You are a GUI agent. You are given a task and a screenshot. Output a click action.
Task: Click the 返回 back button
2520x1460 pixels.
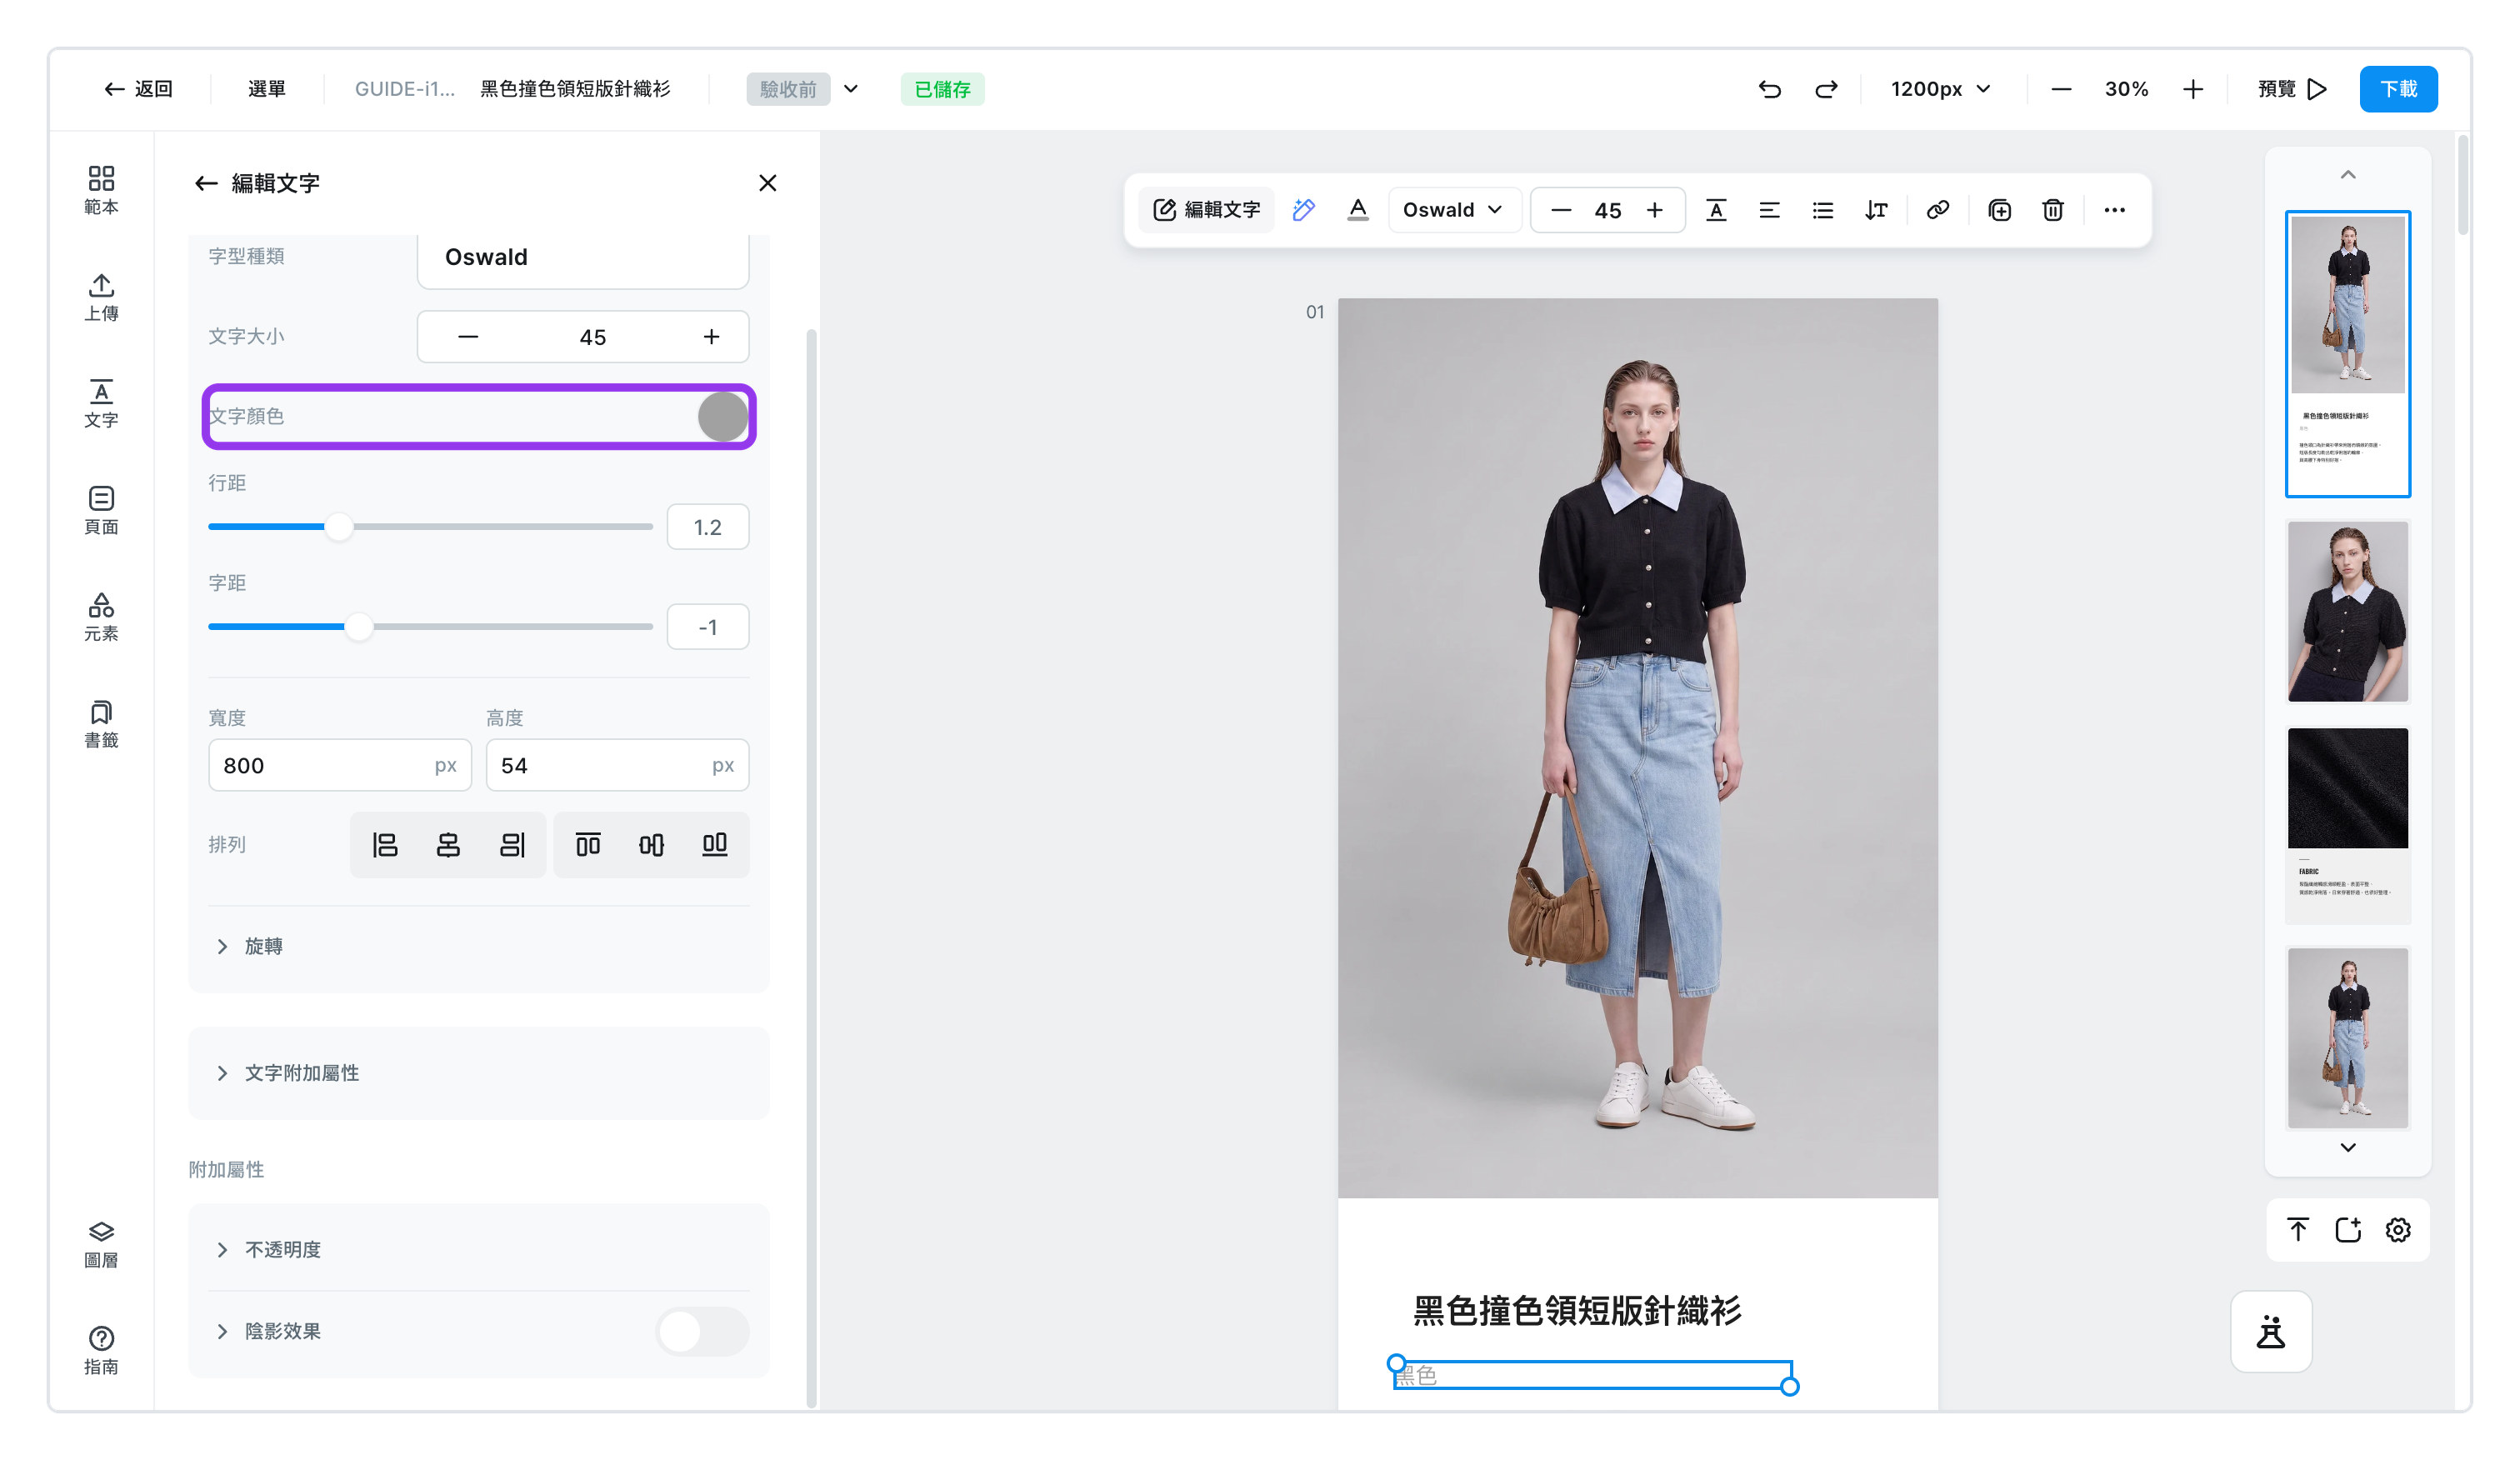[138, 89]
